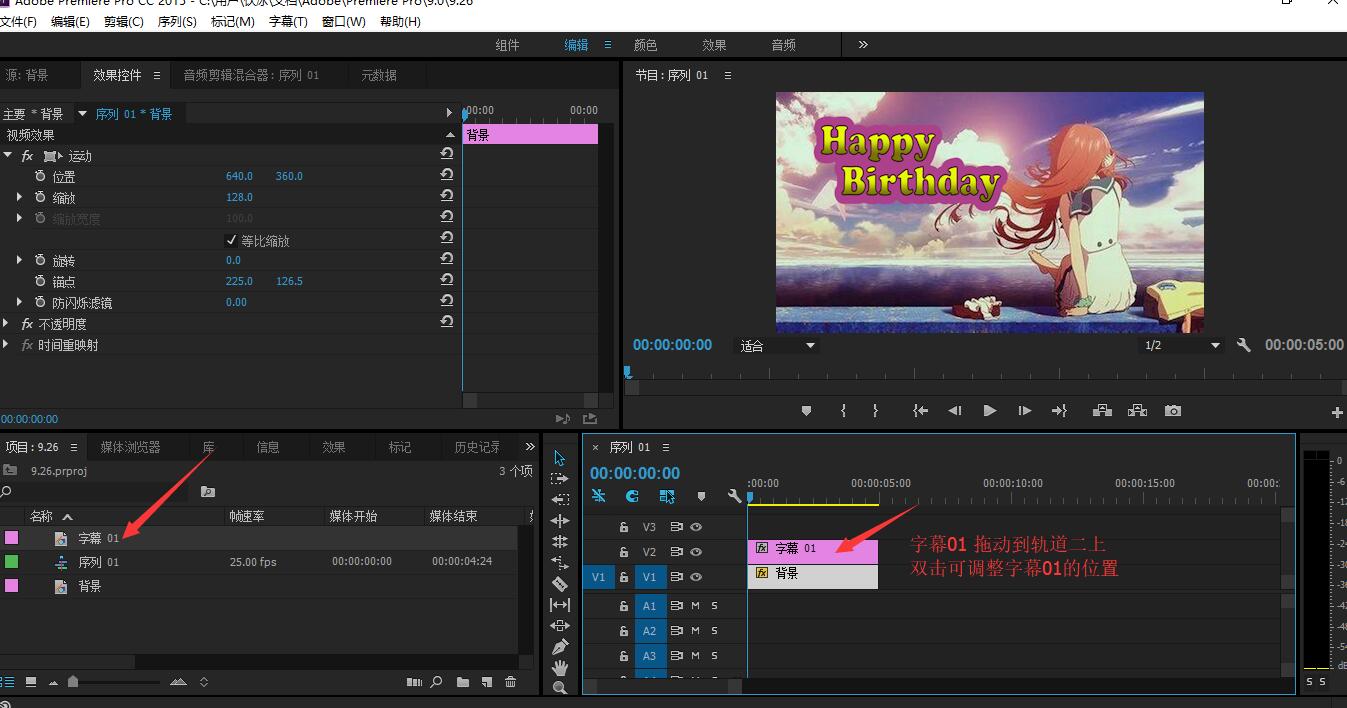Collapse the Motion effect
Viewport: 1347px width, 708px height.
[7, 155]
